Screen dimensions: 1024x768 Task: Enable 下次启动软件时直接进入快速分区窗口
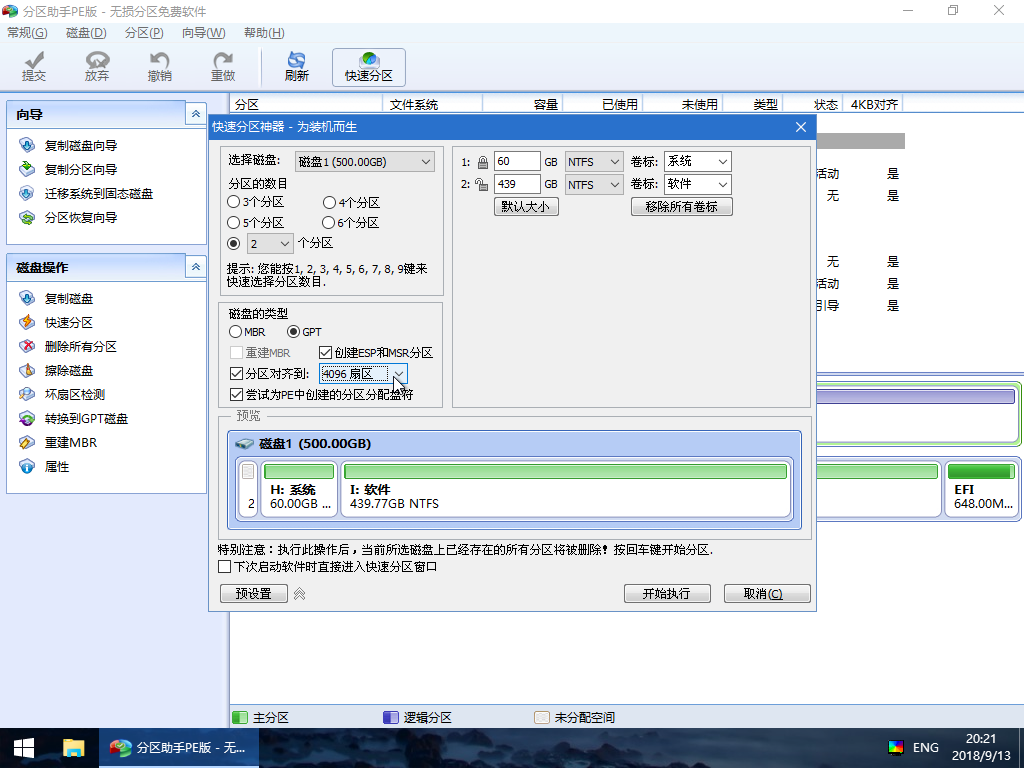pyautogui.click(x=225, y=565)
